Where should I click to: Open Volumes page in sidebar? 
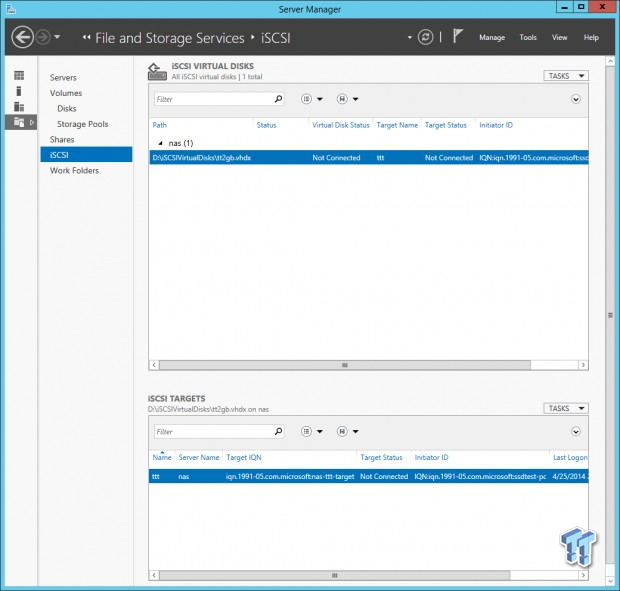tap(66, 93)
